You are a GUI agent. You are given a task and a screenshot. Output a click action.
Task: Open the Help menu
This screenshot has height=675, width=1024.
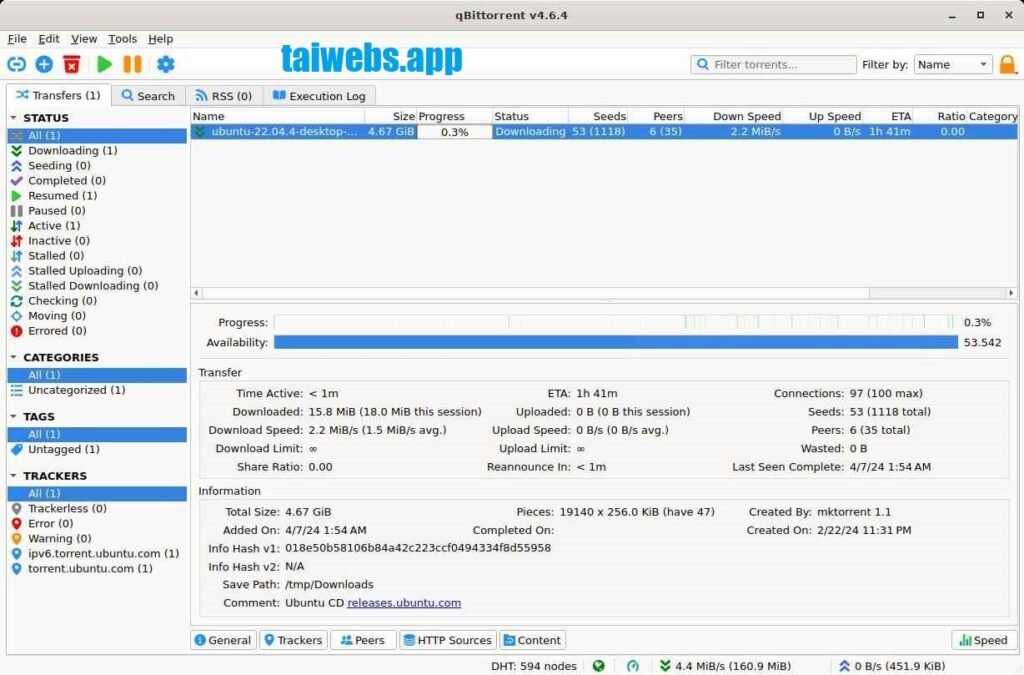(161, 39)
